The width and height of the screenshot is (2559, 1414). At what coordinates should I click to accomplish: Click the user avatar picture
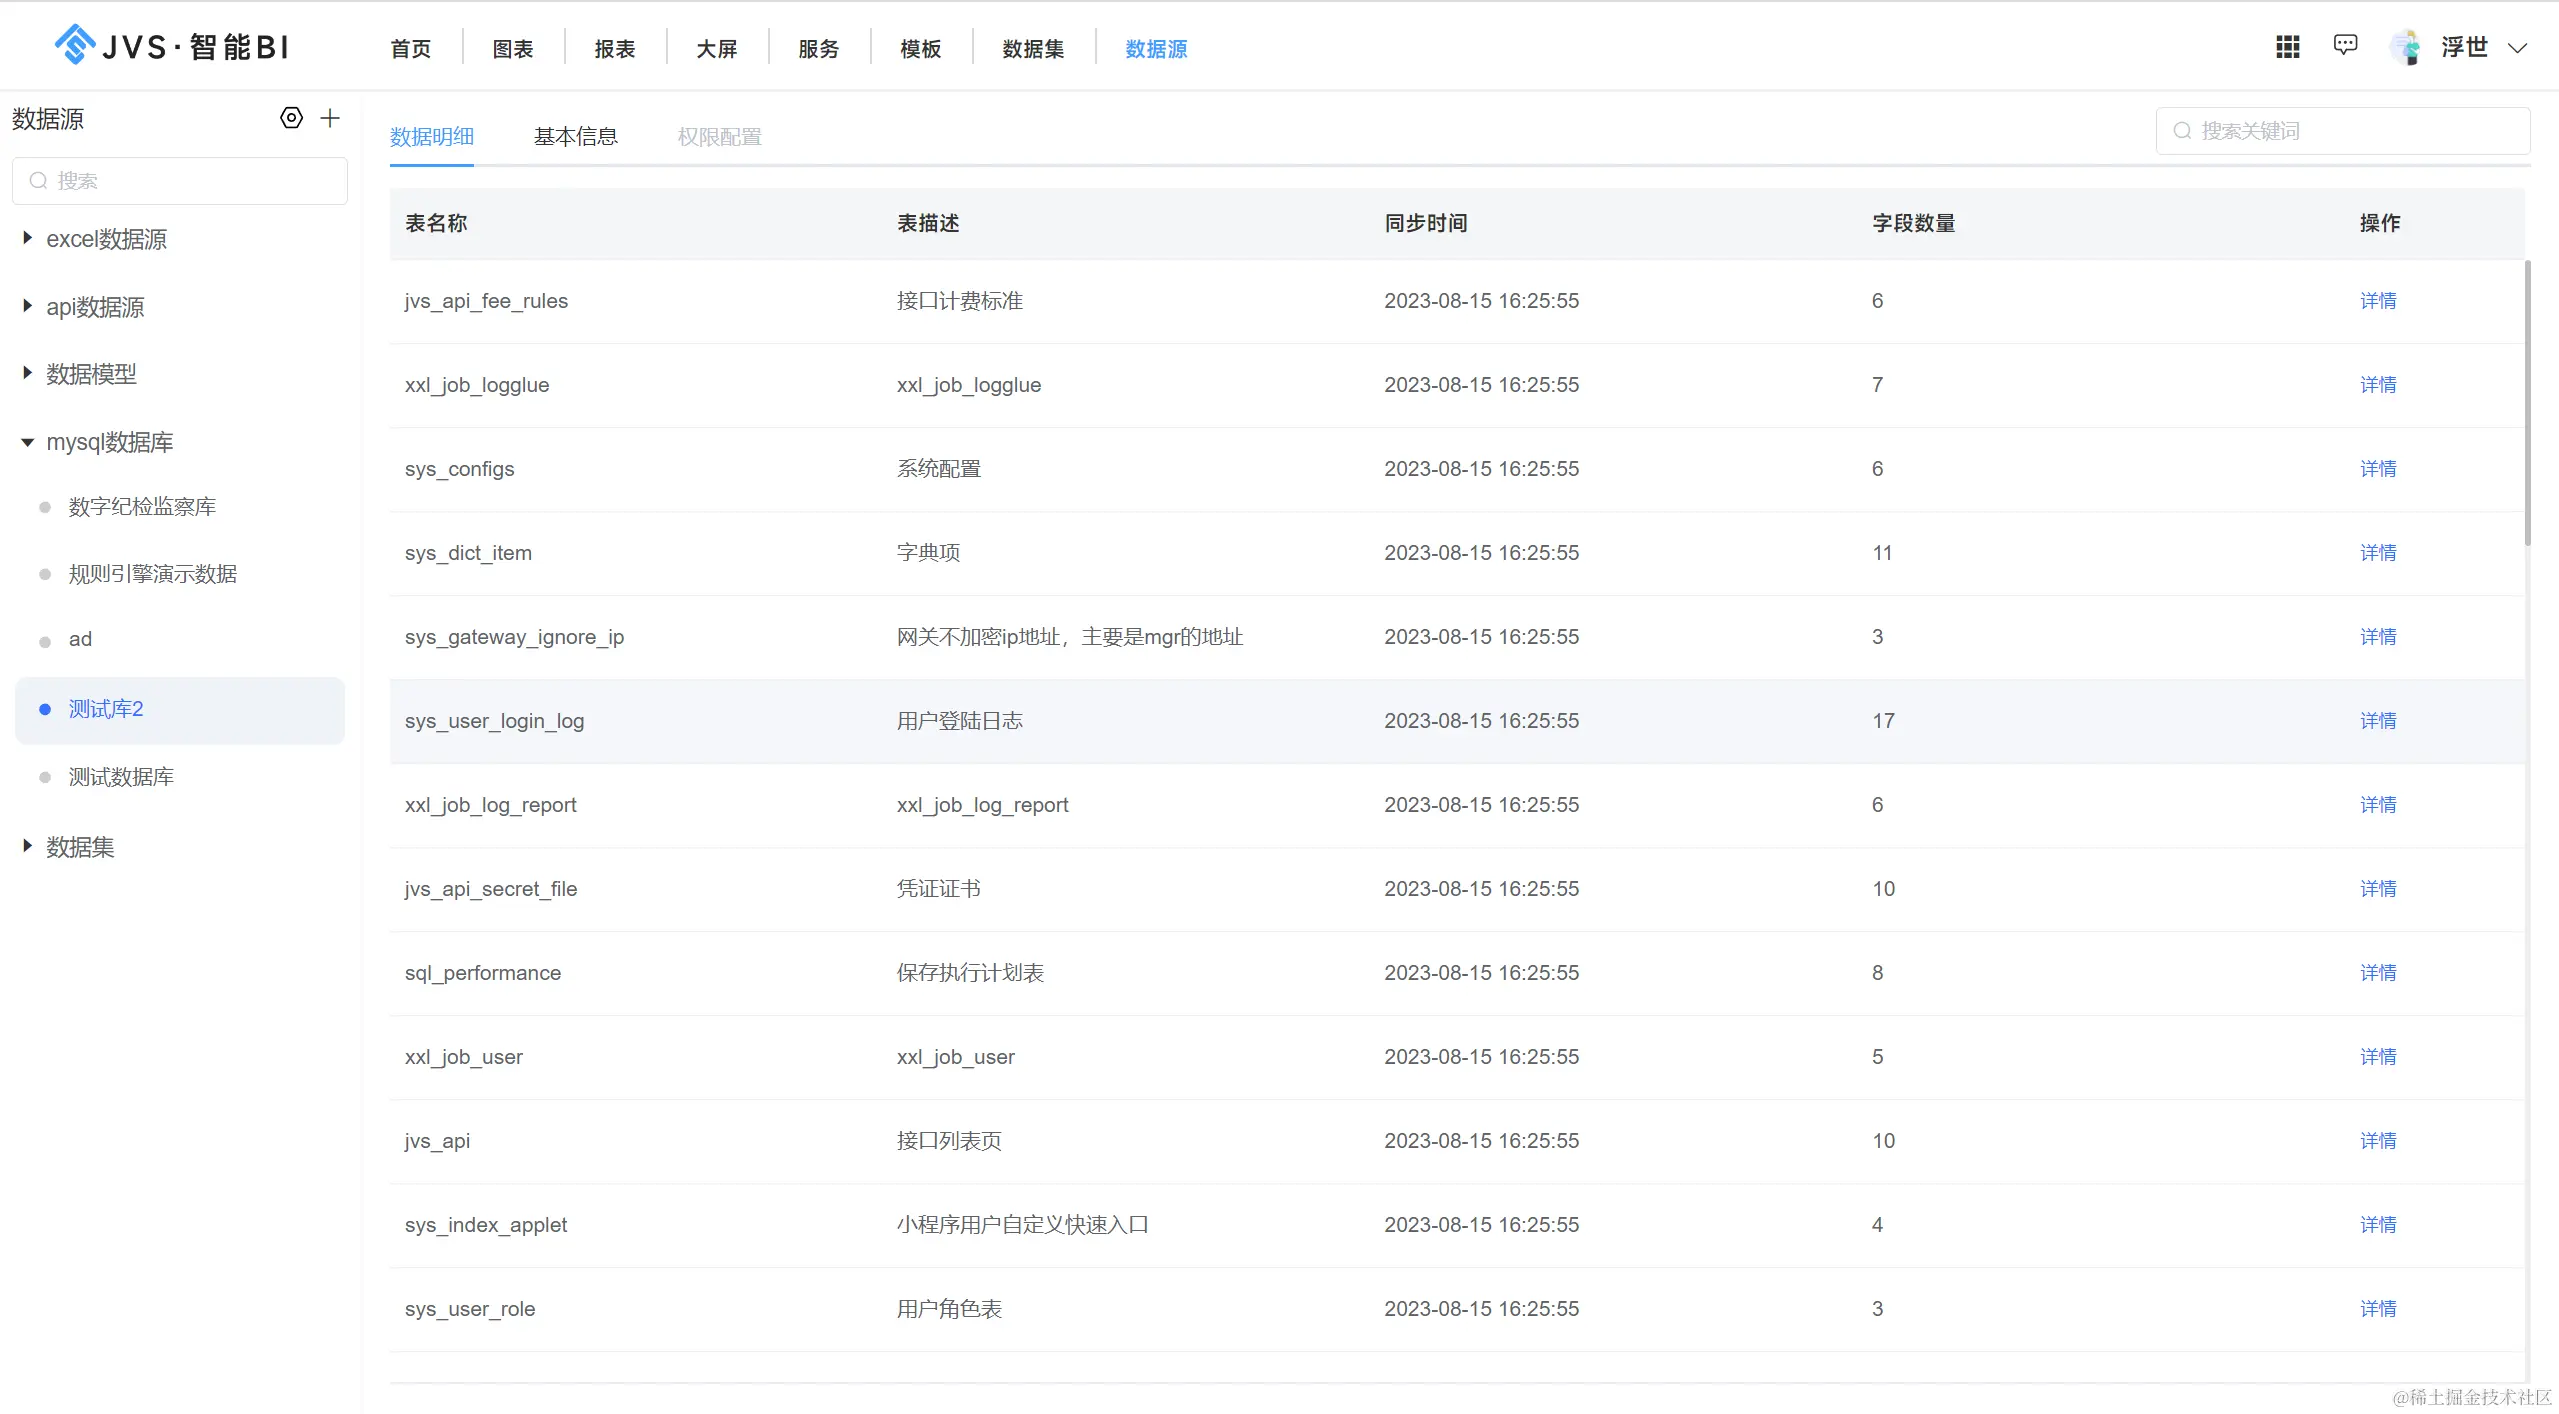point(2407,47)
